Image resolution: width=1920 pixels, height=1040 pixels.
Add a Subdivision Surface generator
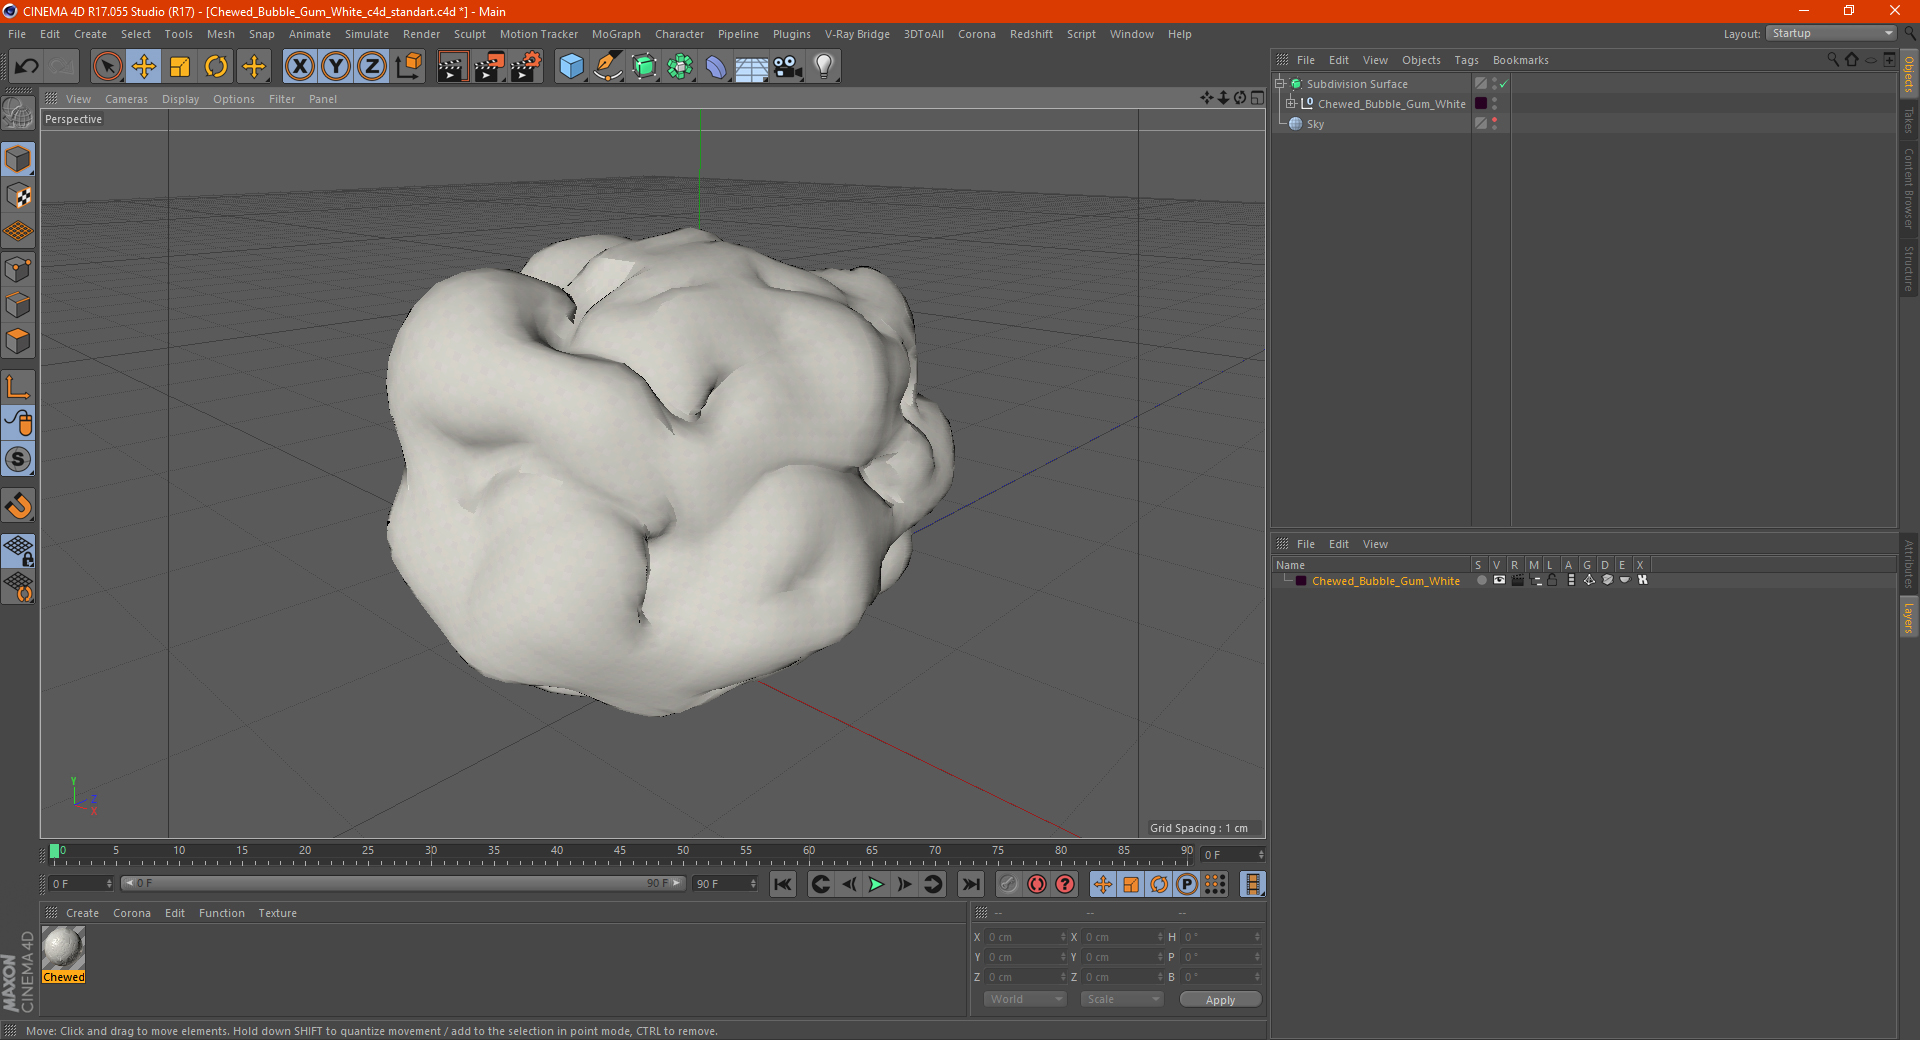tap(644, 67)
